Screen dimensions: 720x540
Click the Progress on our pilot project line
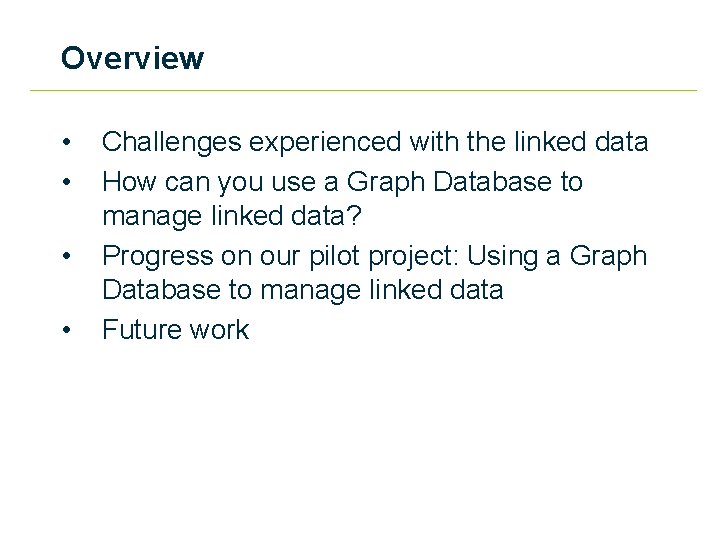(375, 256)
